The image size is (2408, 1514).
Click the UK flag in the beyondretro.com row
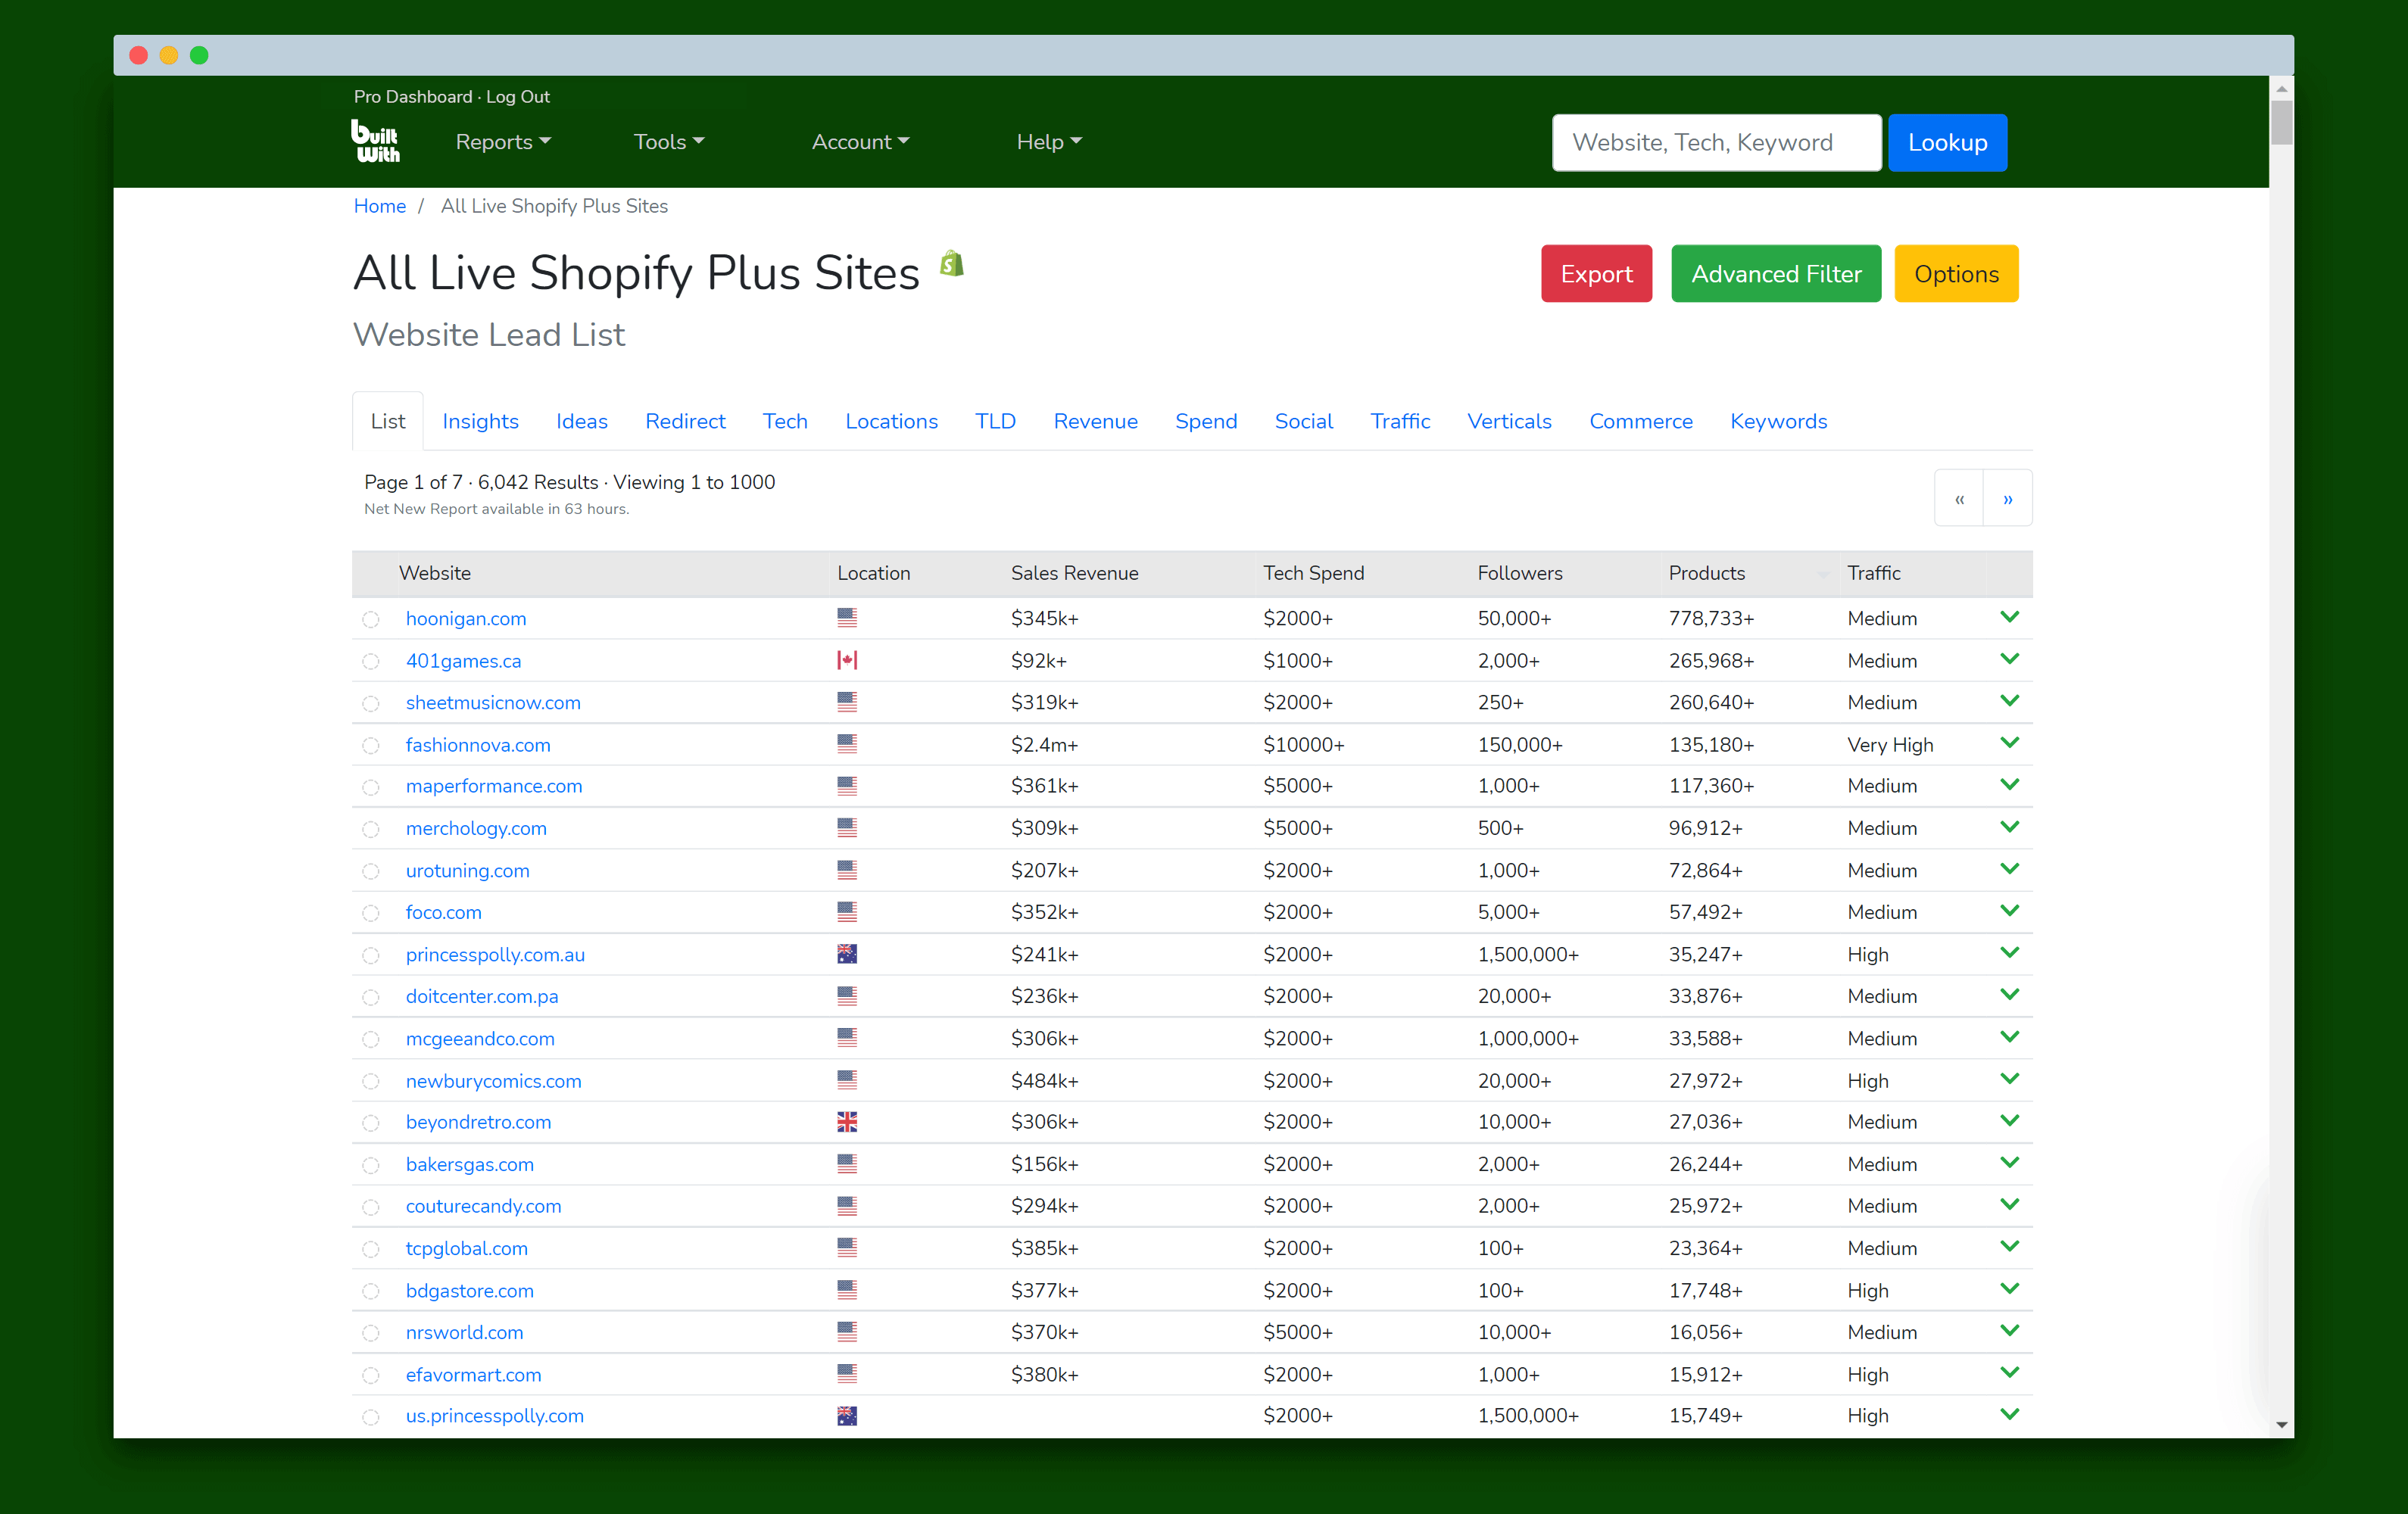point(847,1122)
